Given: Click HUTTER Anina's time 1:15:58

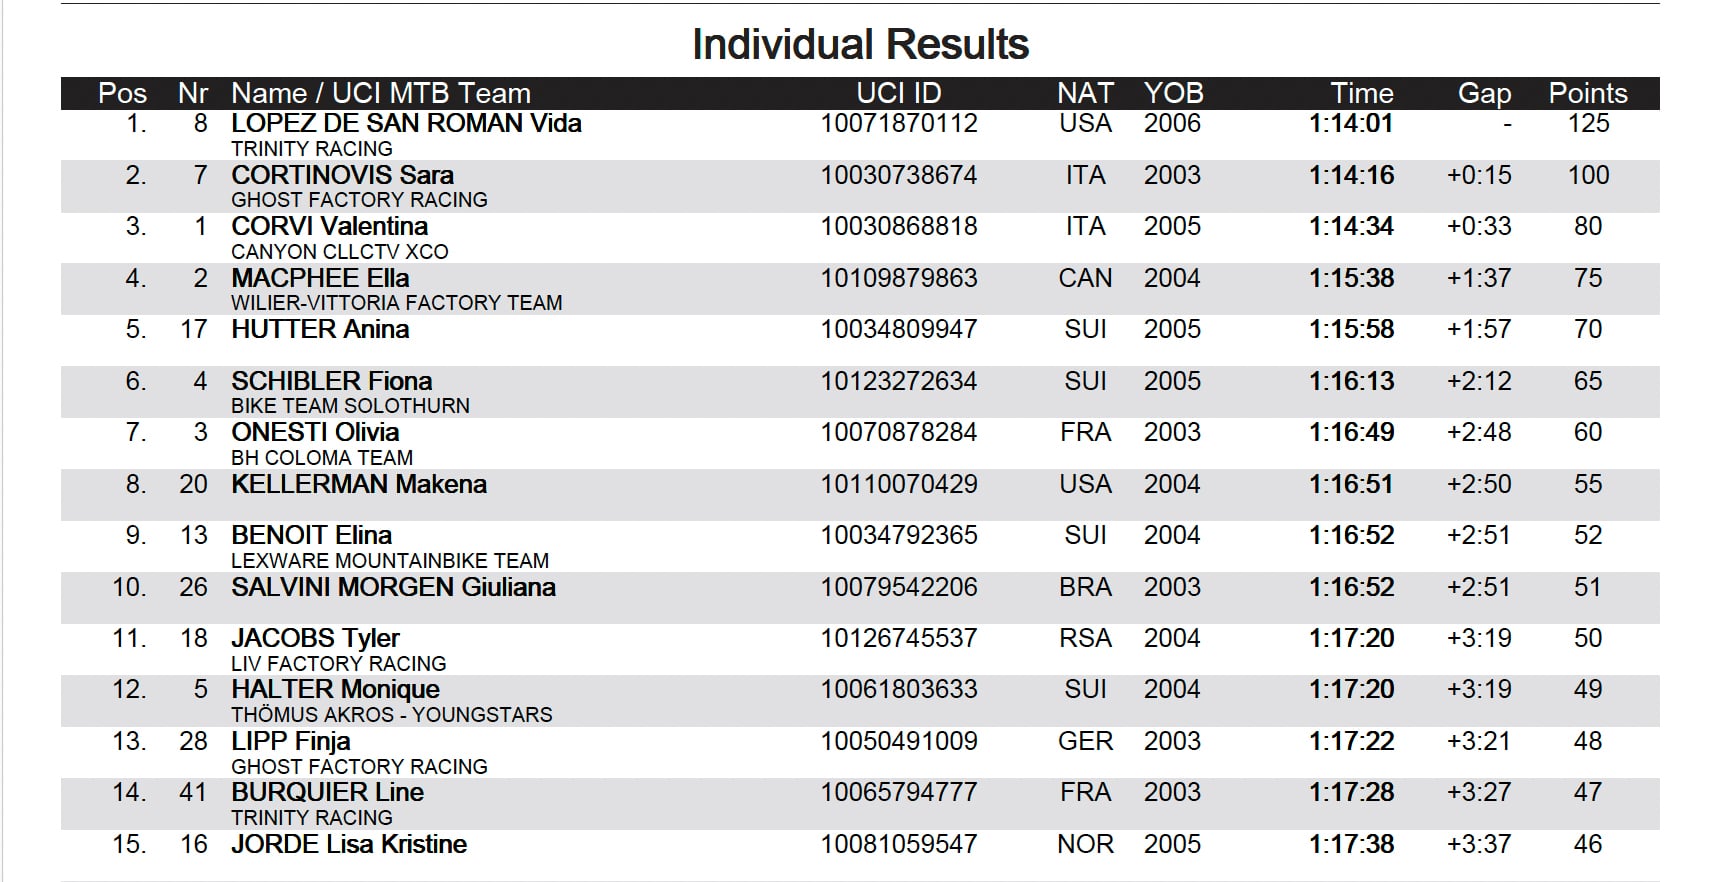Looking at the screenshot, I should 1351,330.
